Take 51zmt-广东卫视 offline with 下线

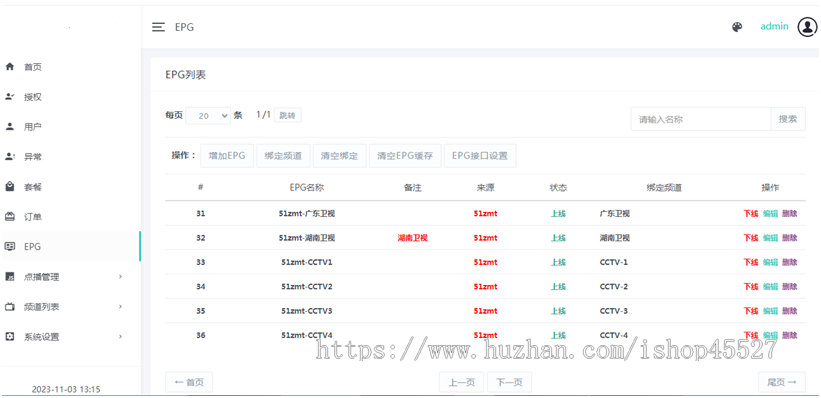(751, 214)
